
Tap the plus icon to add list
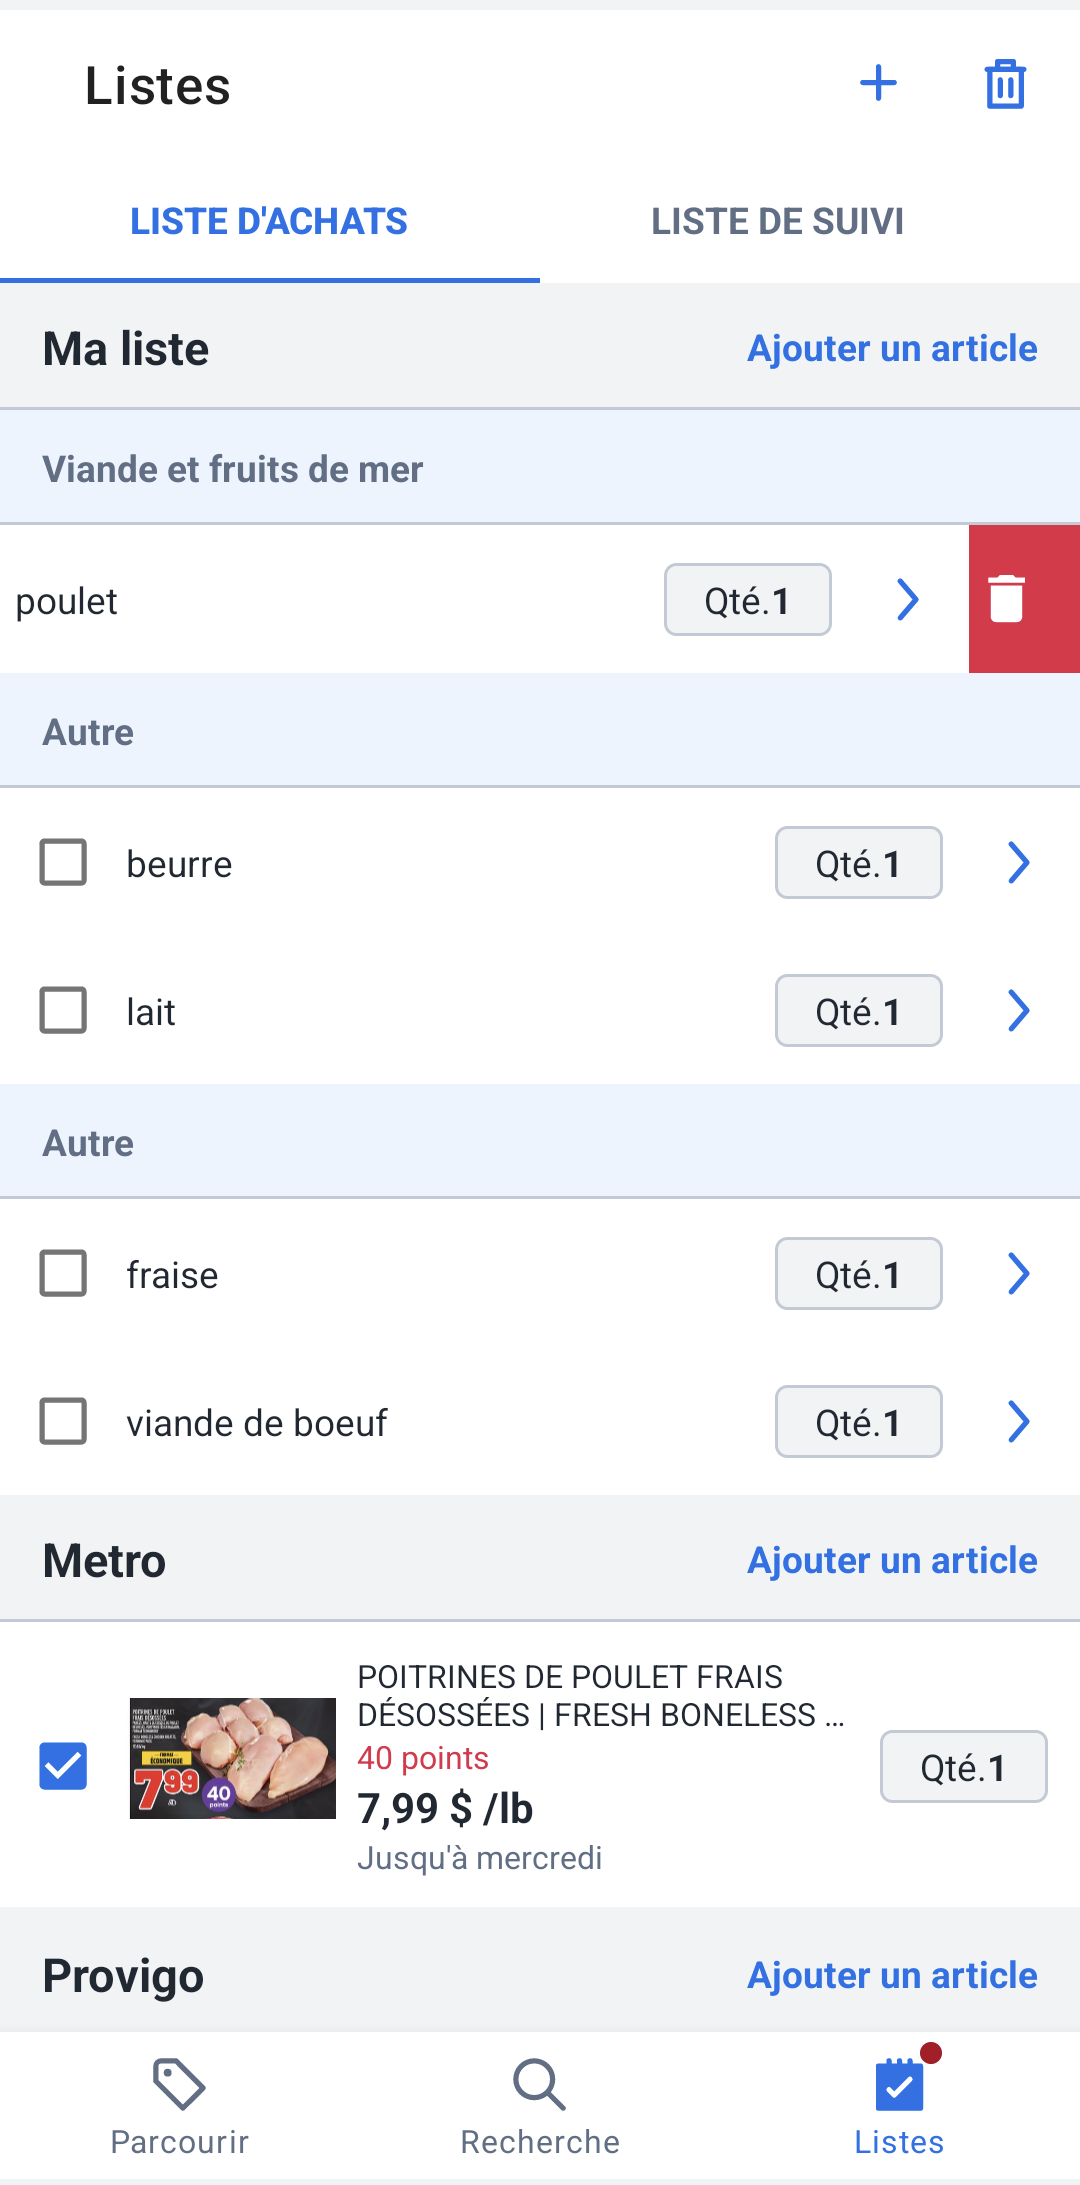coord(878,83)
